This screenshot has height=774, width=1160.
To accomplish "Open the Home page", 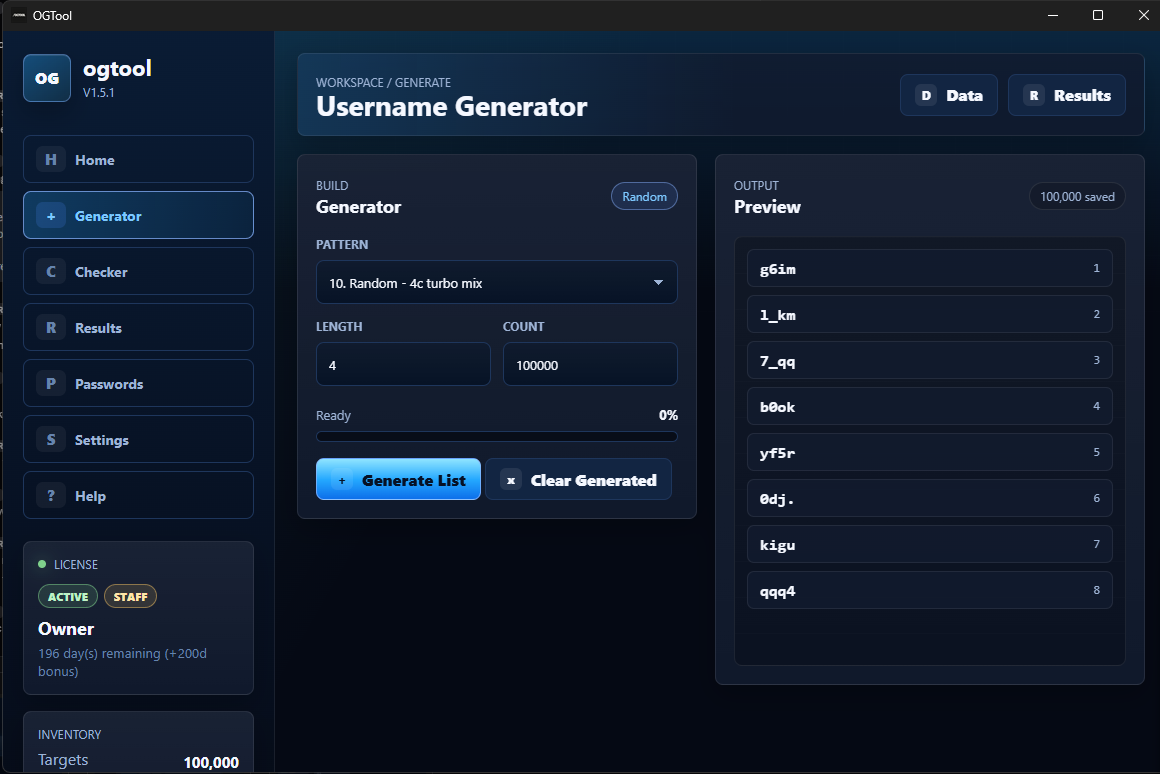I will click(x=138, y=159).
